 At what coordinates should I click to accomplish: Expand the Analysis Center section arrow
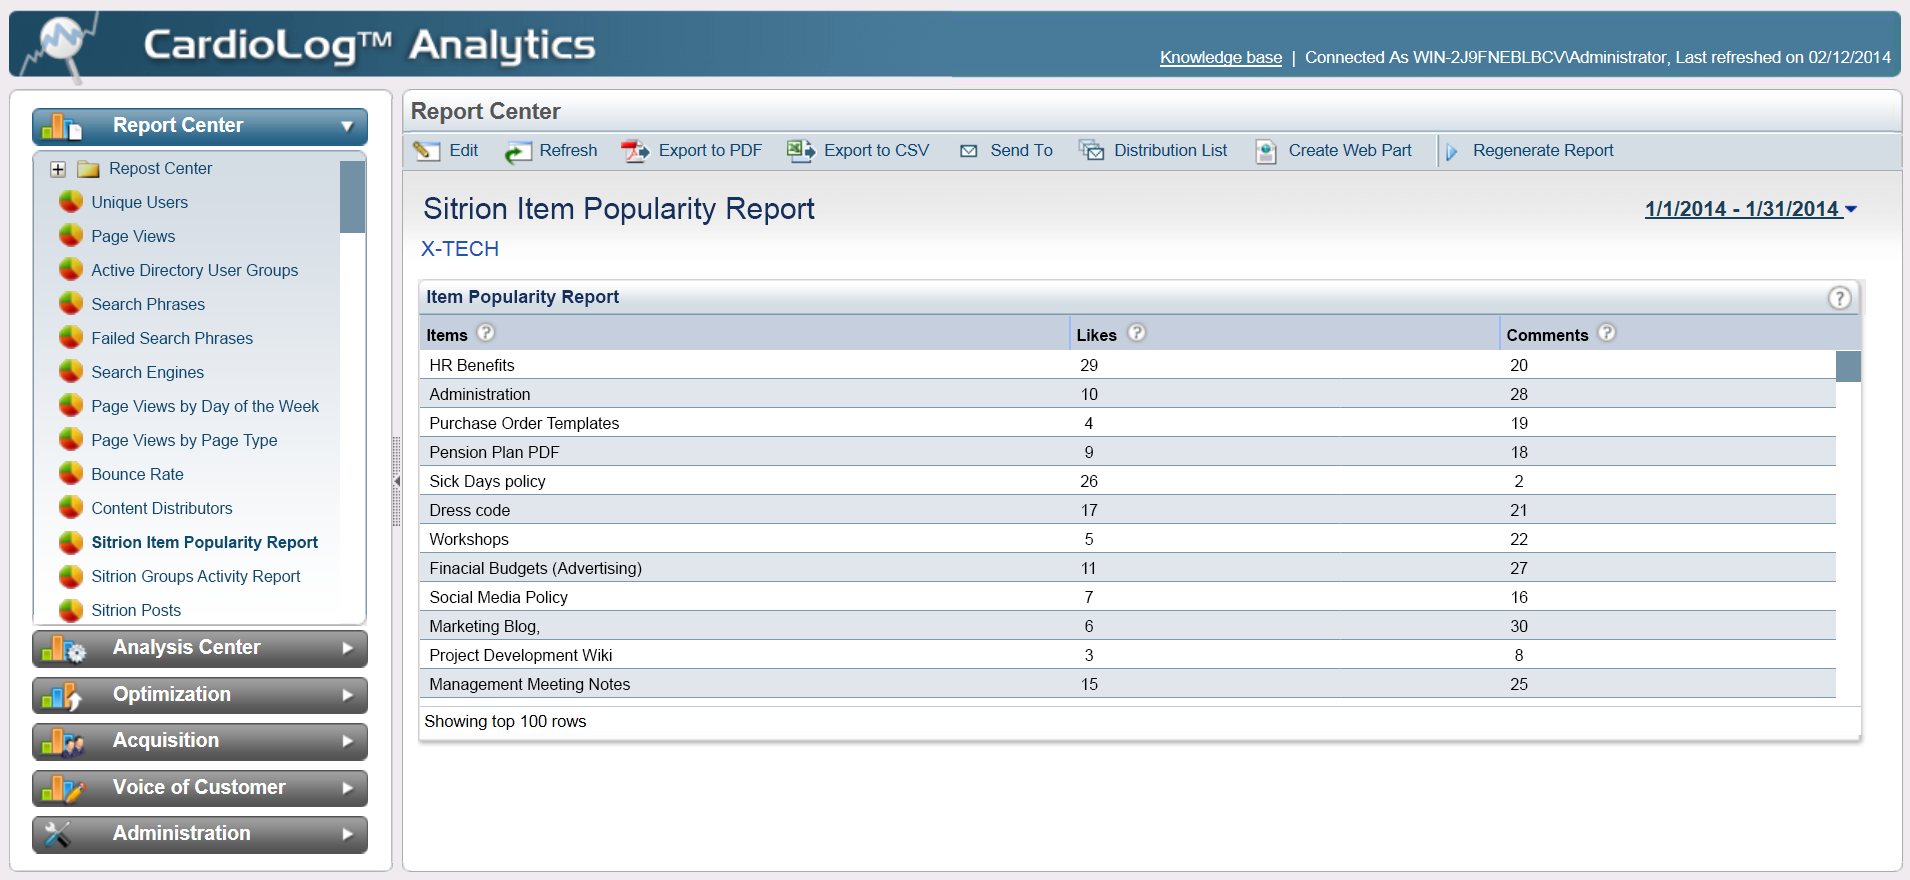tap(348, 648)
